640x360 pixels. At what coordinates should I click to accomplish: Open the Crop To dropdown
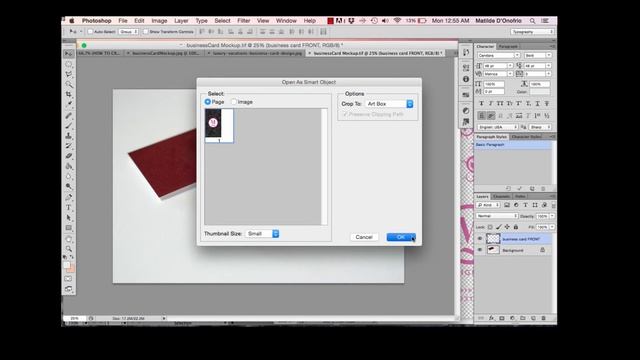(x=389, y=104)
